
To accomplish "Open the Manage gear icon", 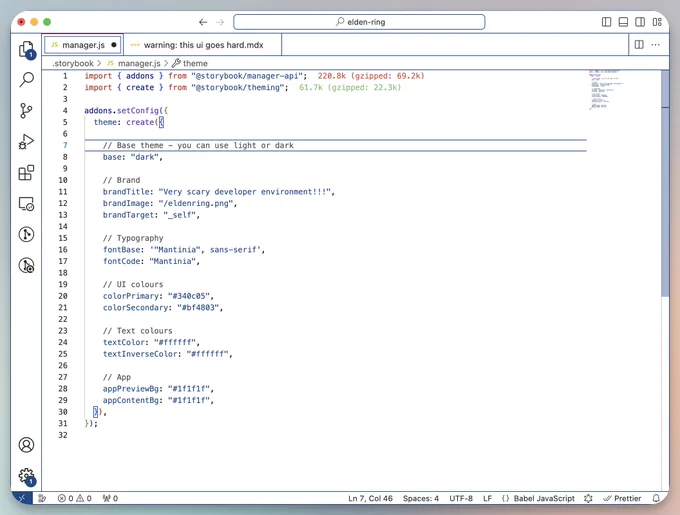I will tap(27, 476).
